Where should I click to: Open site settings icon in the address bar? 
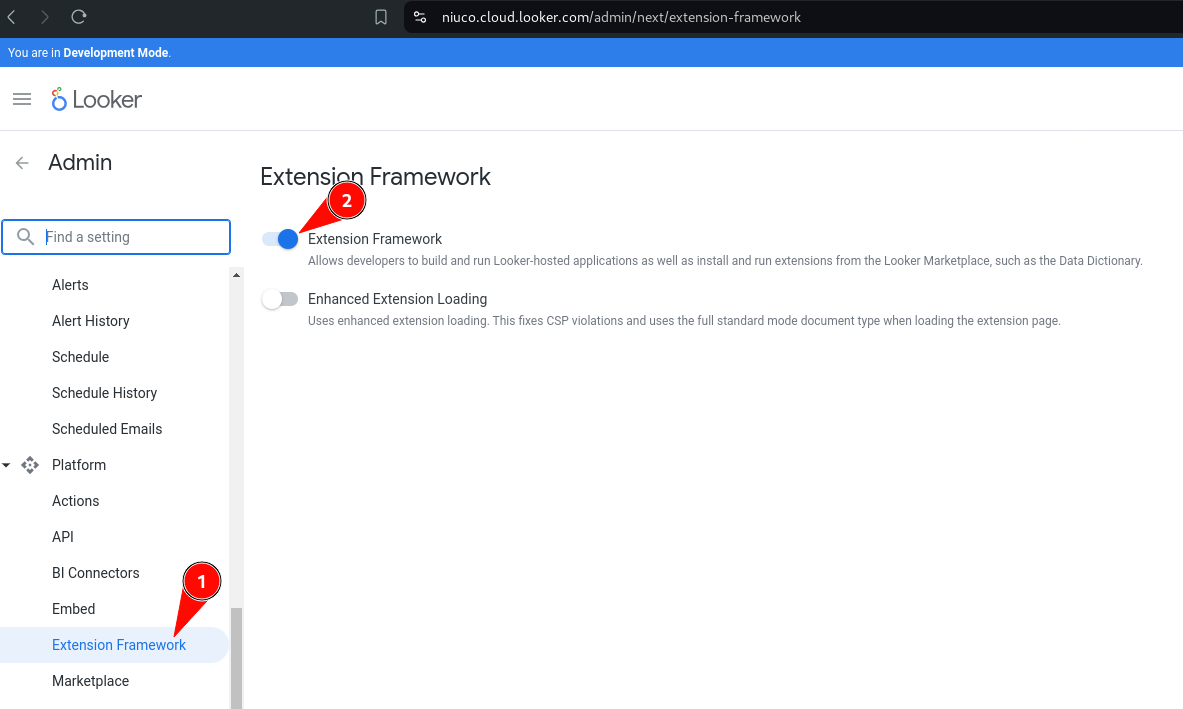click(x=420, y=17)
